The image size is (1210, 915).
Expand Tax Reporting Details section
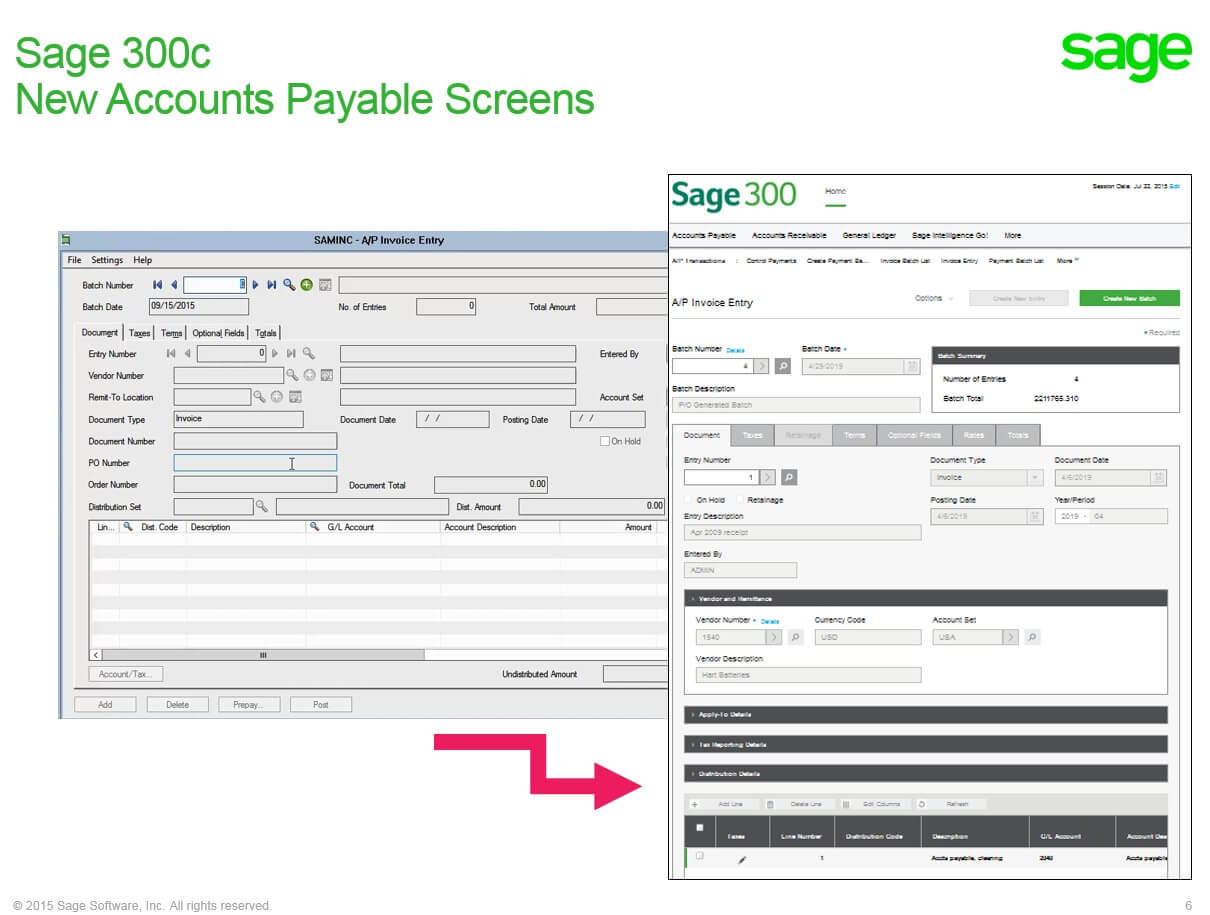(x=927, y=745)
